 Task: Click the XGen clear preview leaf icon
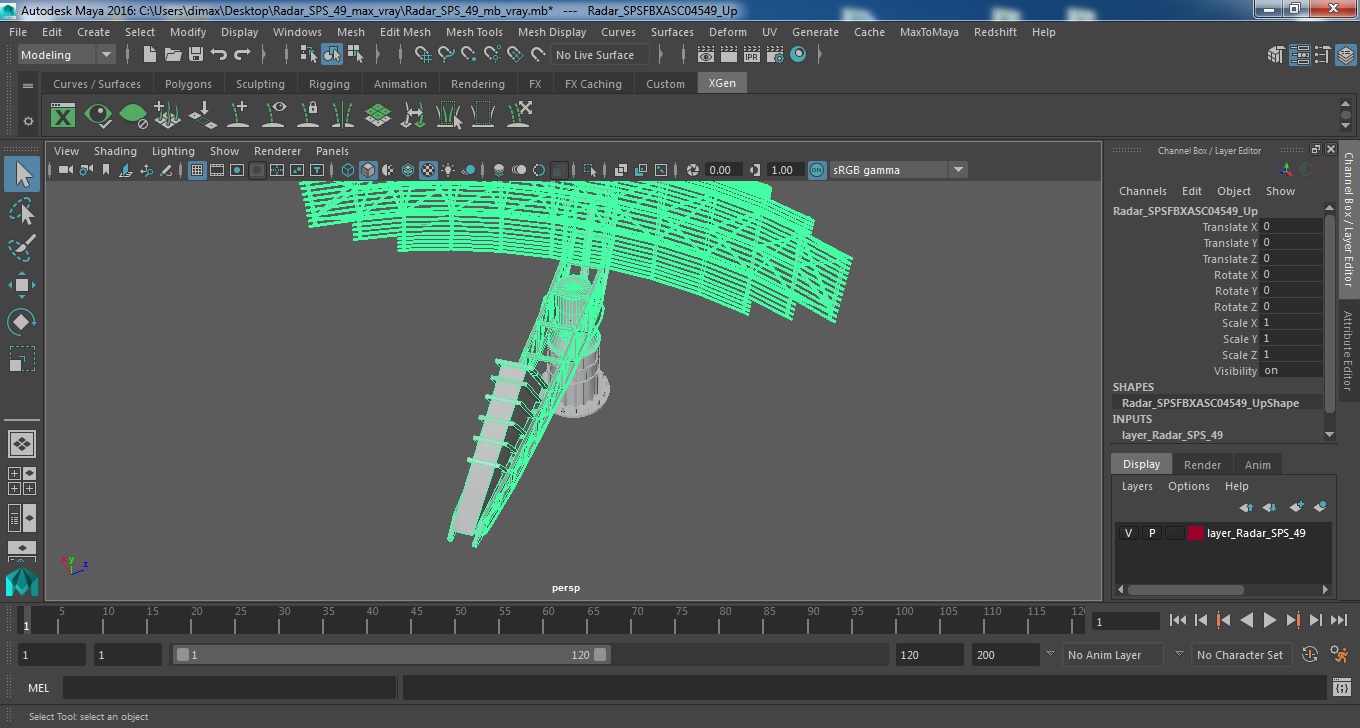coord(133,115)
